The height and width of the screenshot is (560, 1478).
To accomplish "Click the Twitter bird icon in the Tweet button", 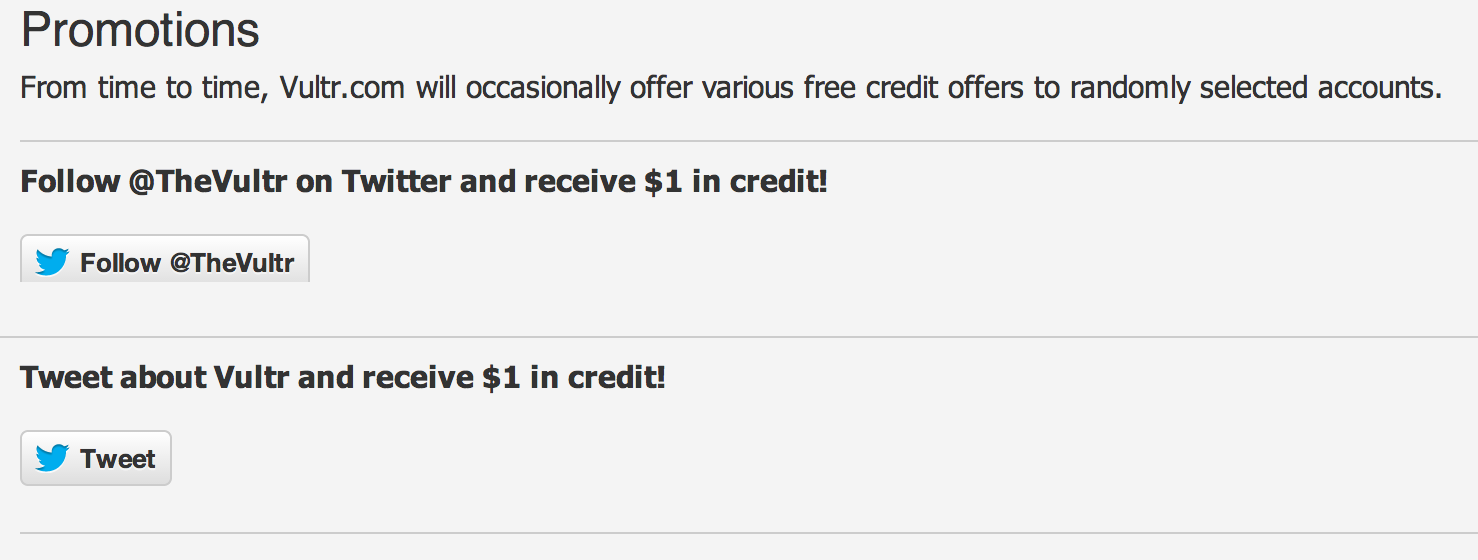I will [x=52, y=458].
